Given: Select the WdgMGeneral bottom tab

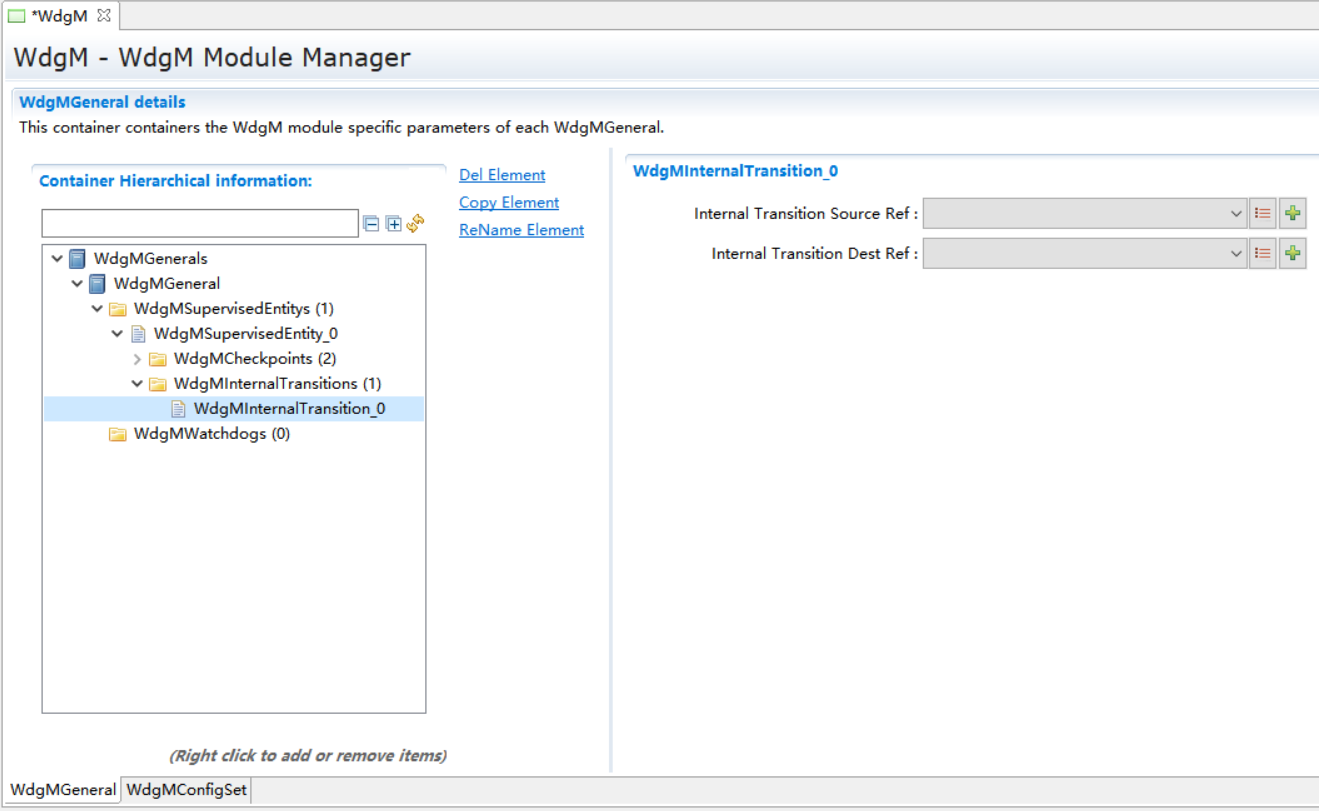Looking at the screenshot, I should pyautogui.click(x=63, y=790).
